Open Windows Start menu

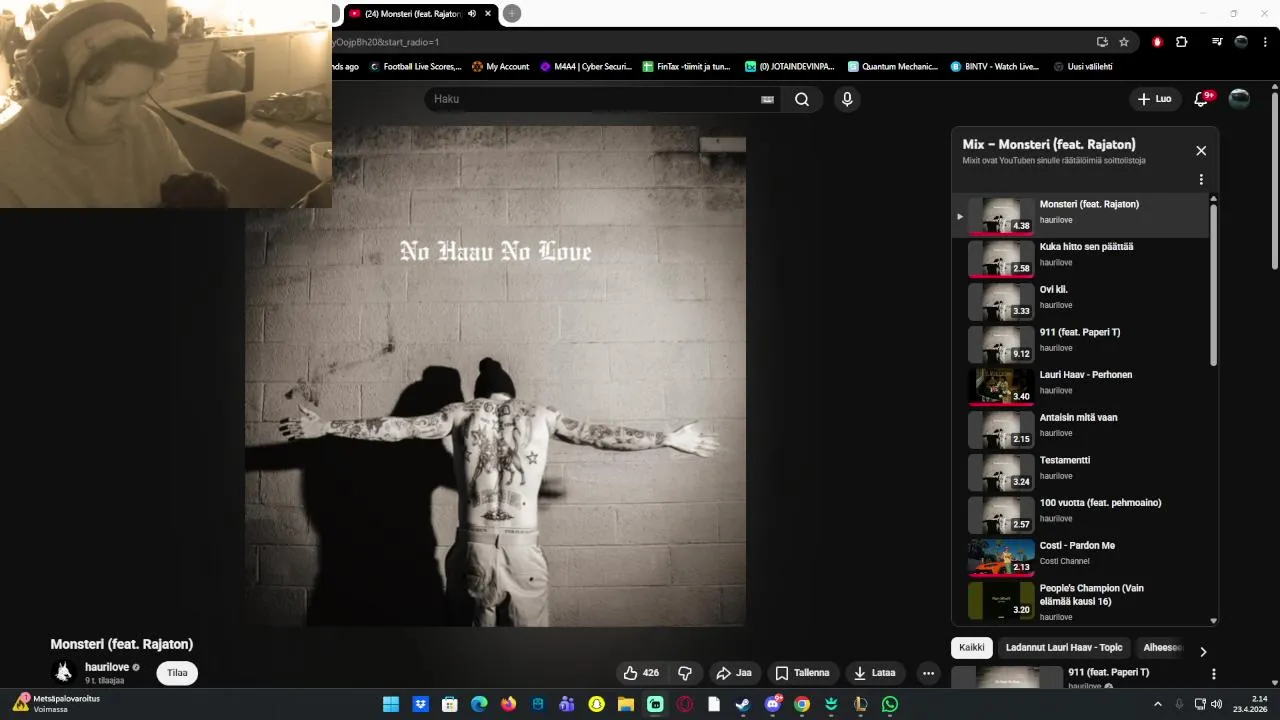point(390,704)
